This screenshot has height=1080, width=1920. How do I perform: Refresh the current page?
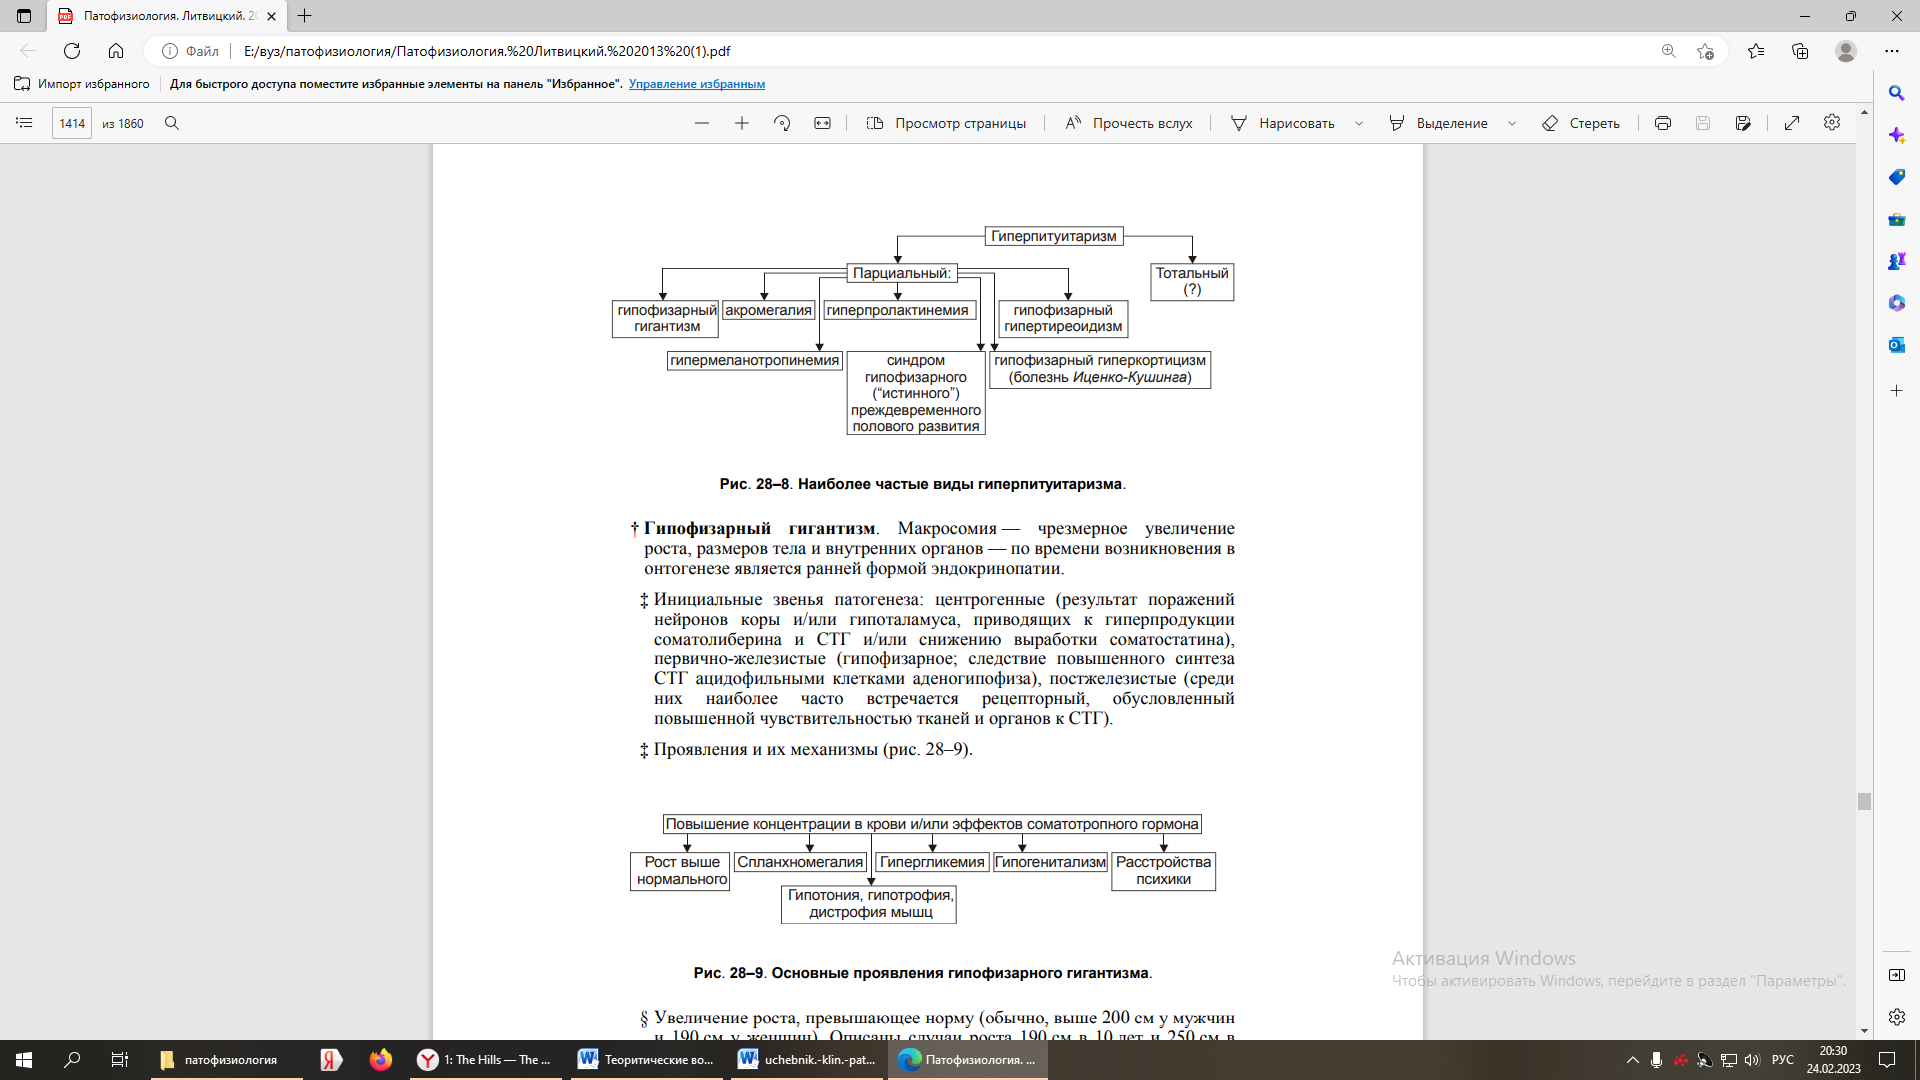coord(72,51)
